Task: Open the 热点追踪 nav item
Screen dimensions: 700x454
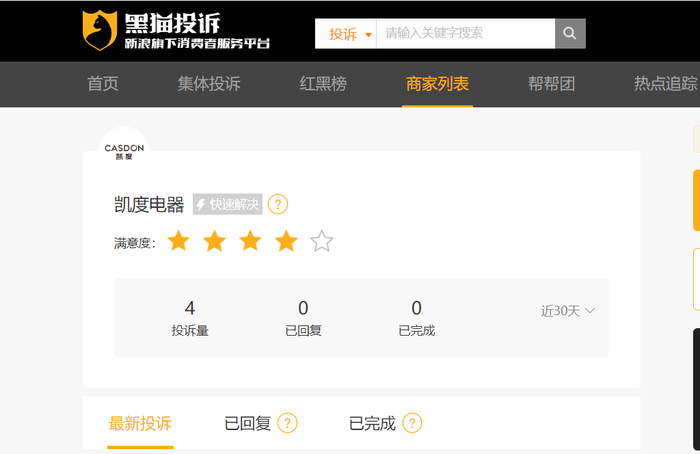Action: [666, 84]
